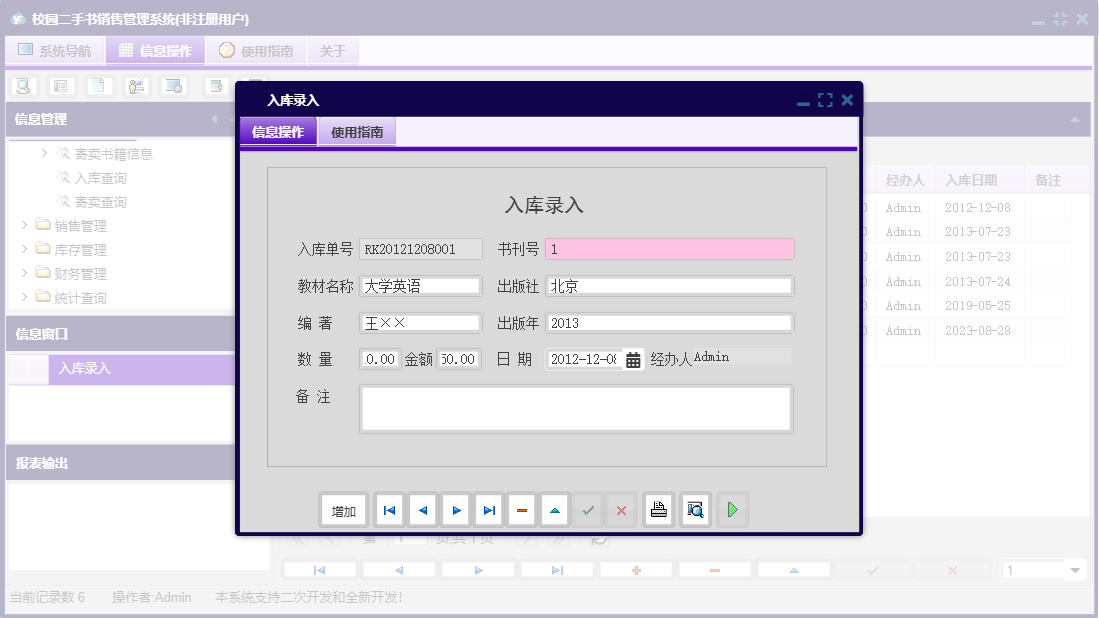The width and height of the screenshot is (1099, 618).
Task: Confirm record with the green checkmark icon
Action: (588, 509)
